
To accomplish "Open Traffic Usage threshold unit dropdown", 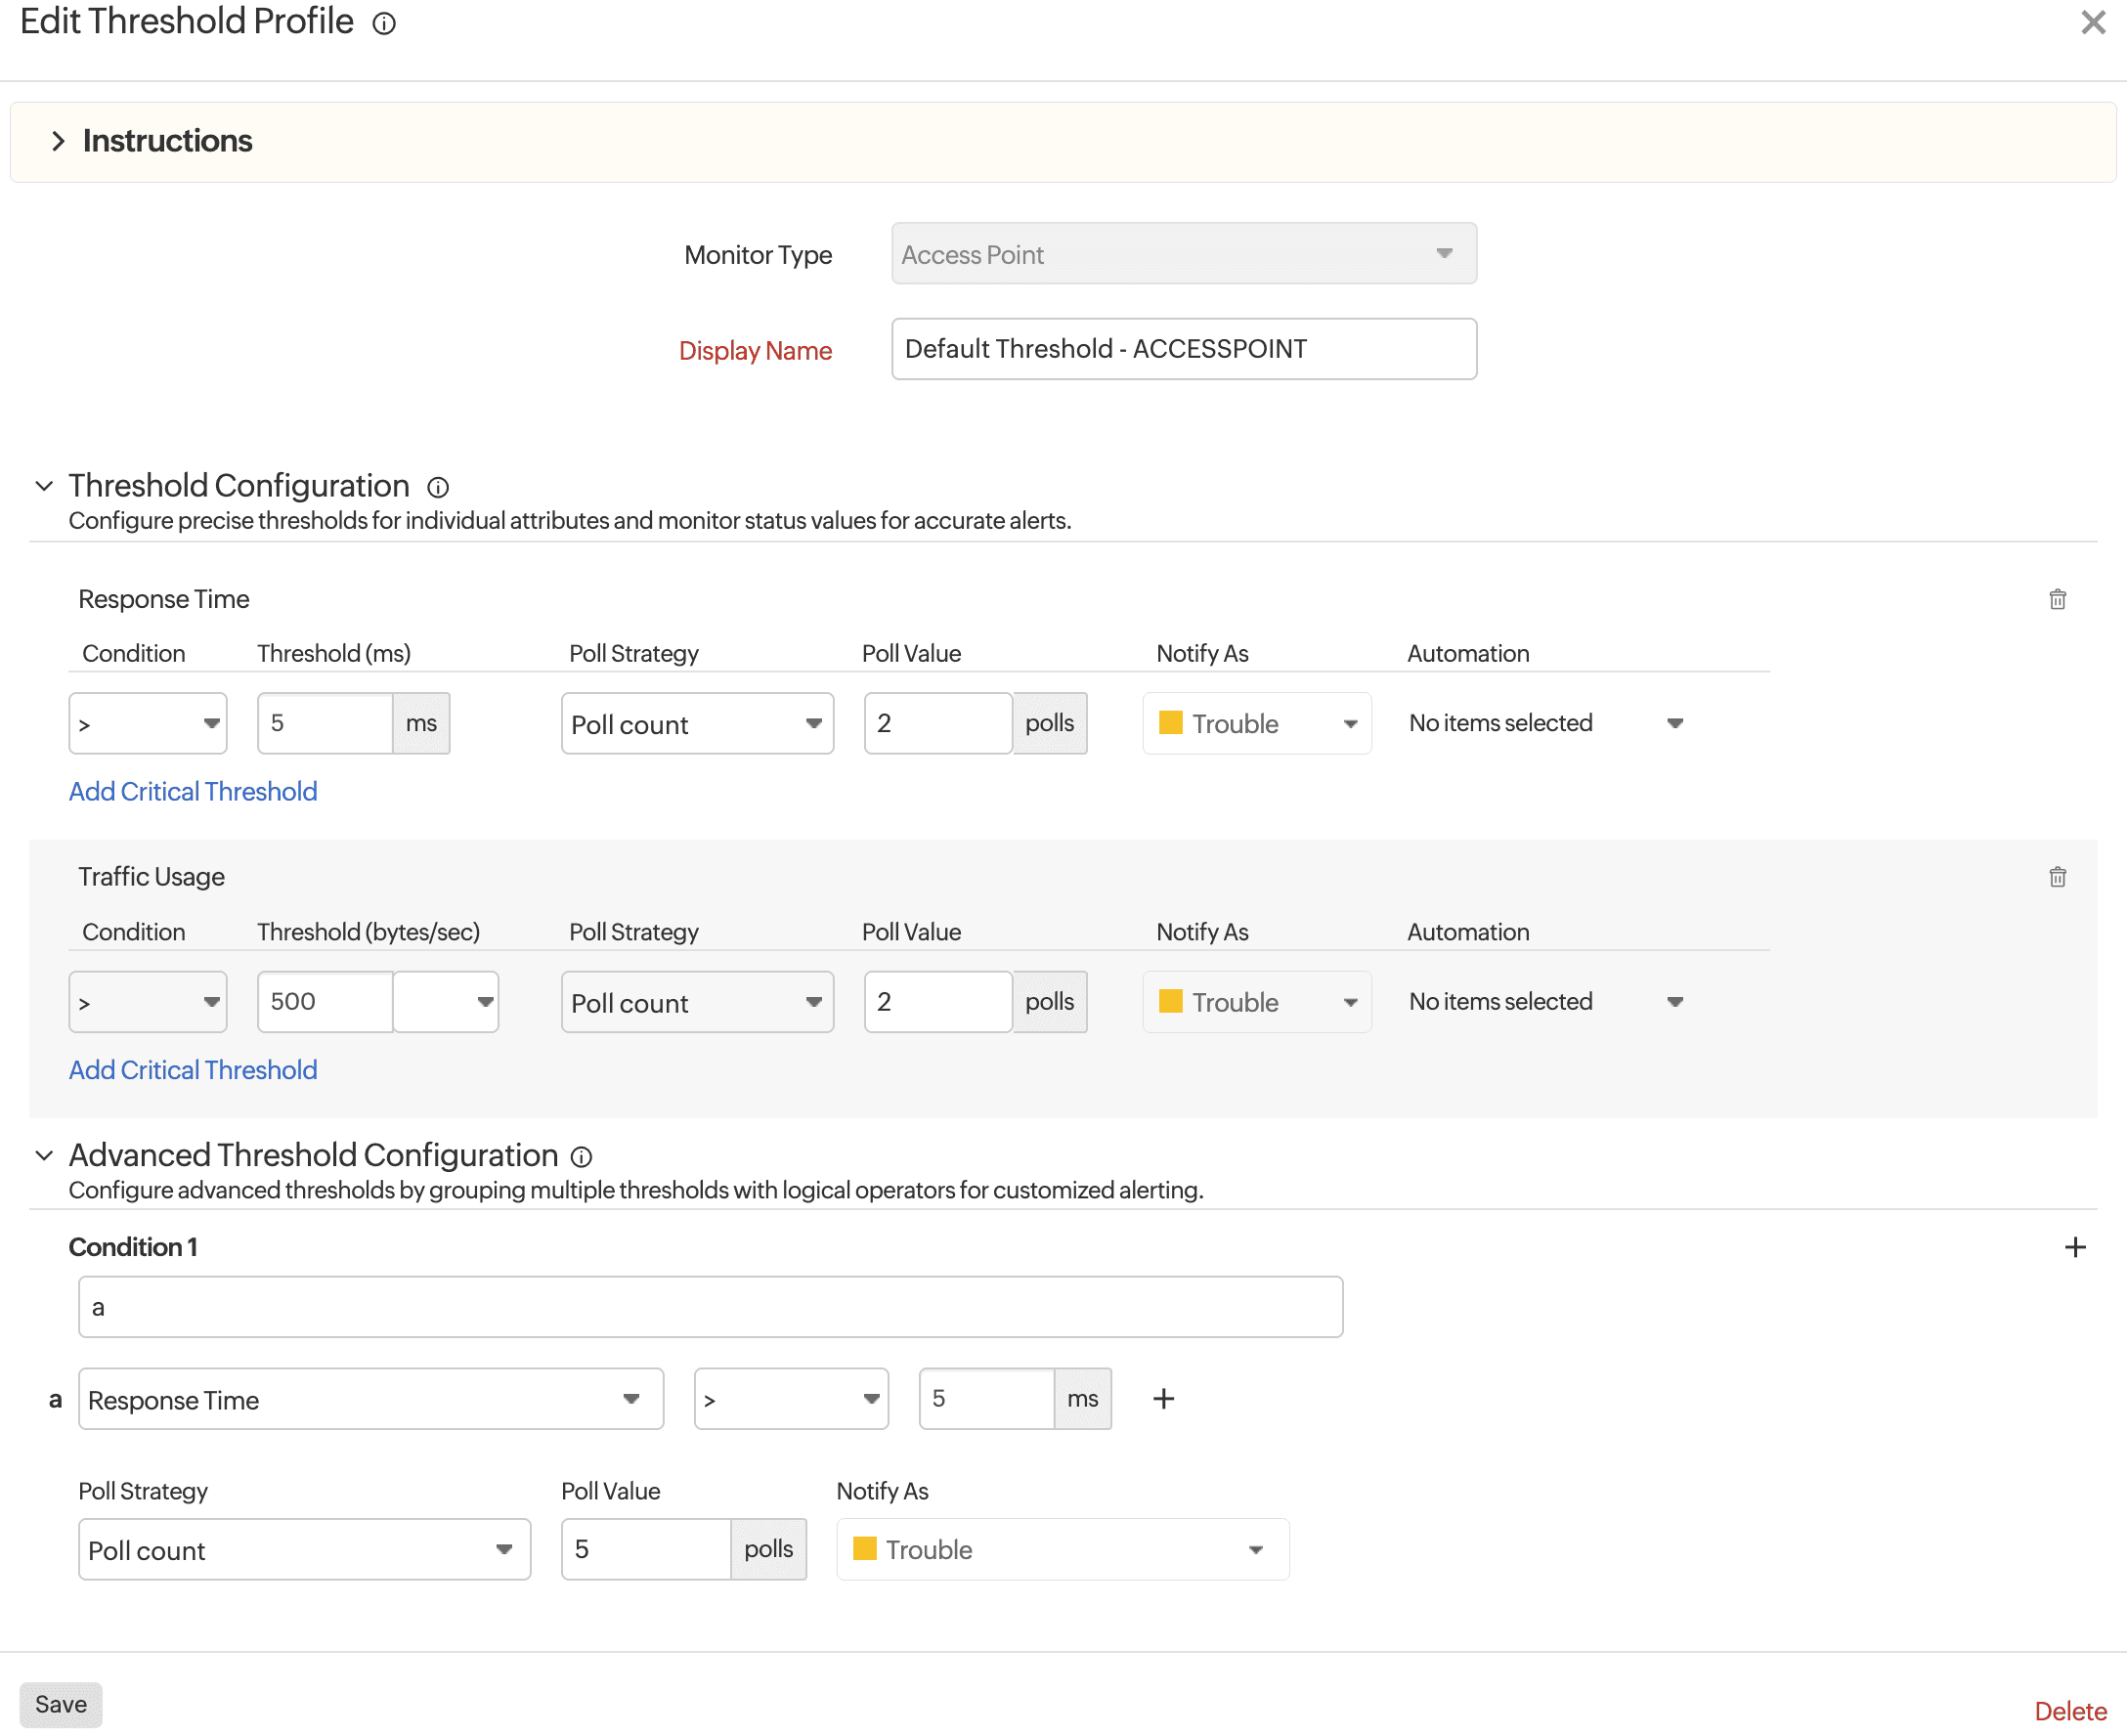I will [446, 1002].
